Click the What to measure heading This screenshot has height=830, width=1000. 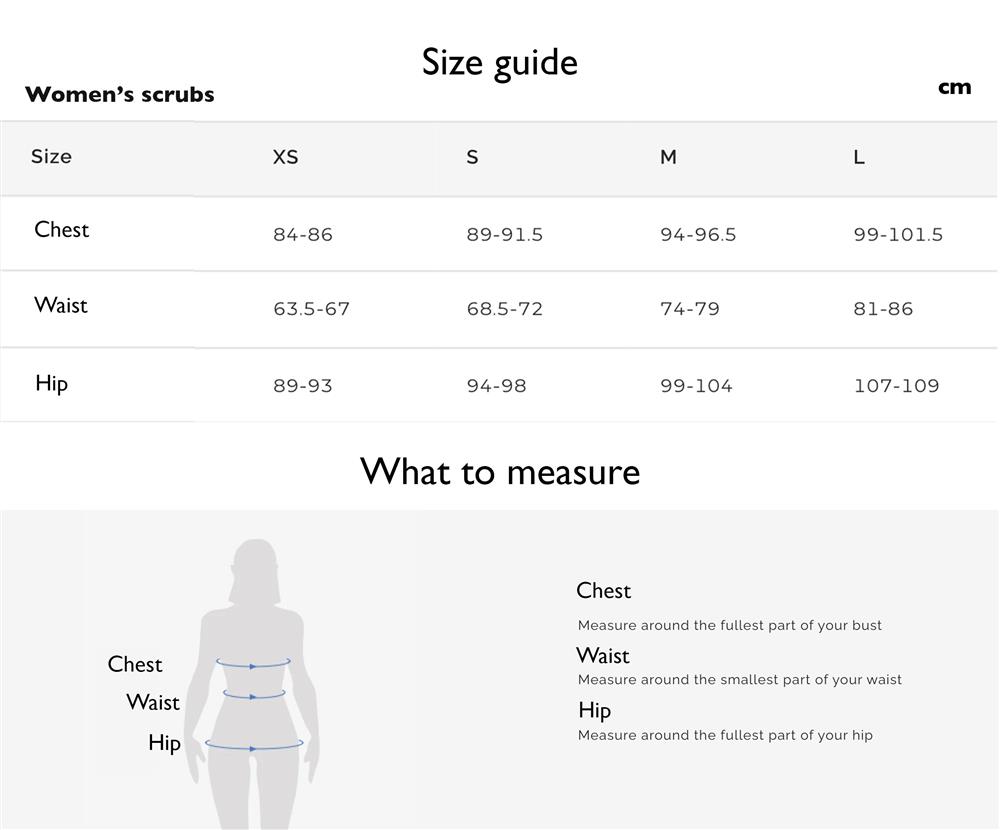(x=499, y=472)
